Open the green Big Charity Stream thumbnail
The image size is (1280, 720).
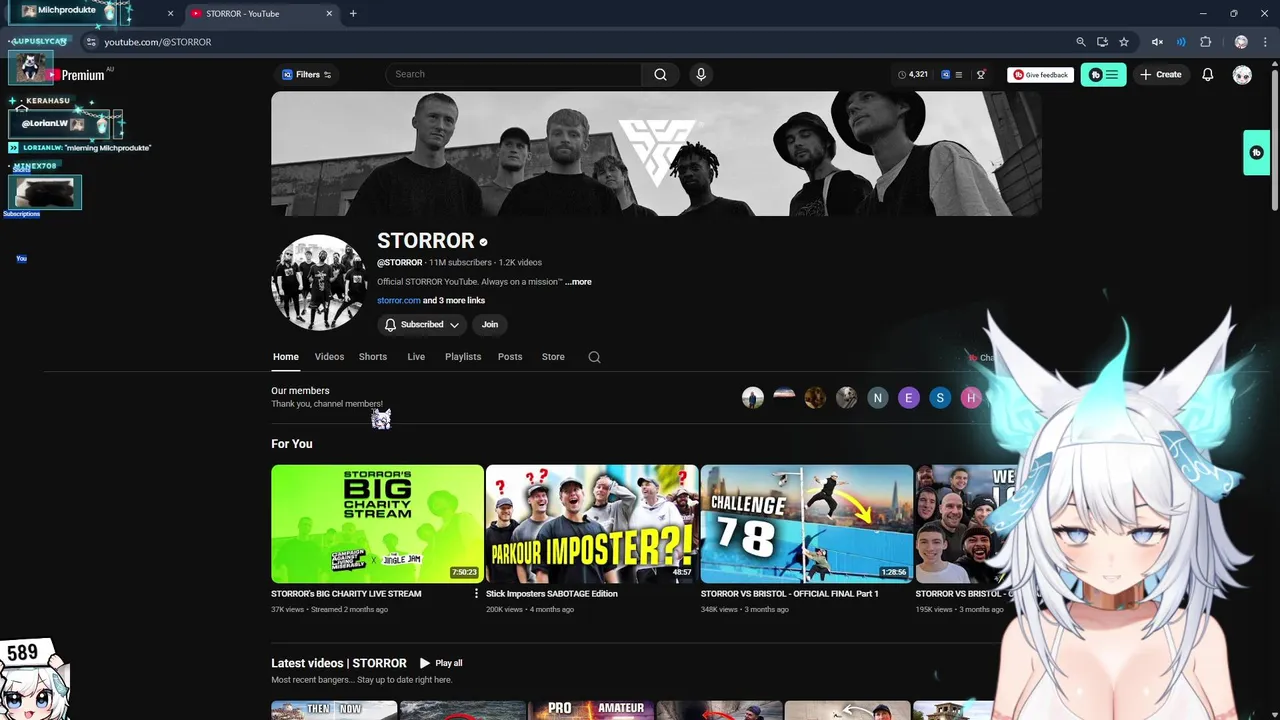[x=377, y=523]
